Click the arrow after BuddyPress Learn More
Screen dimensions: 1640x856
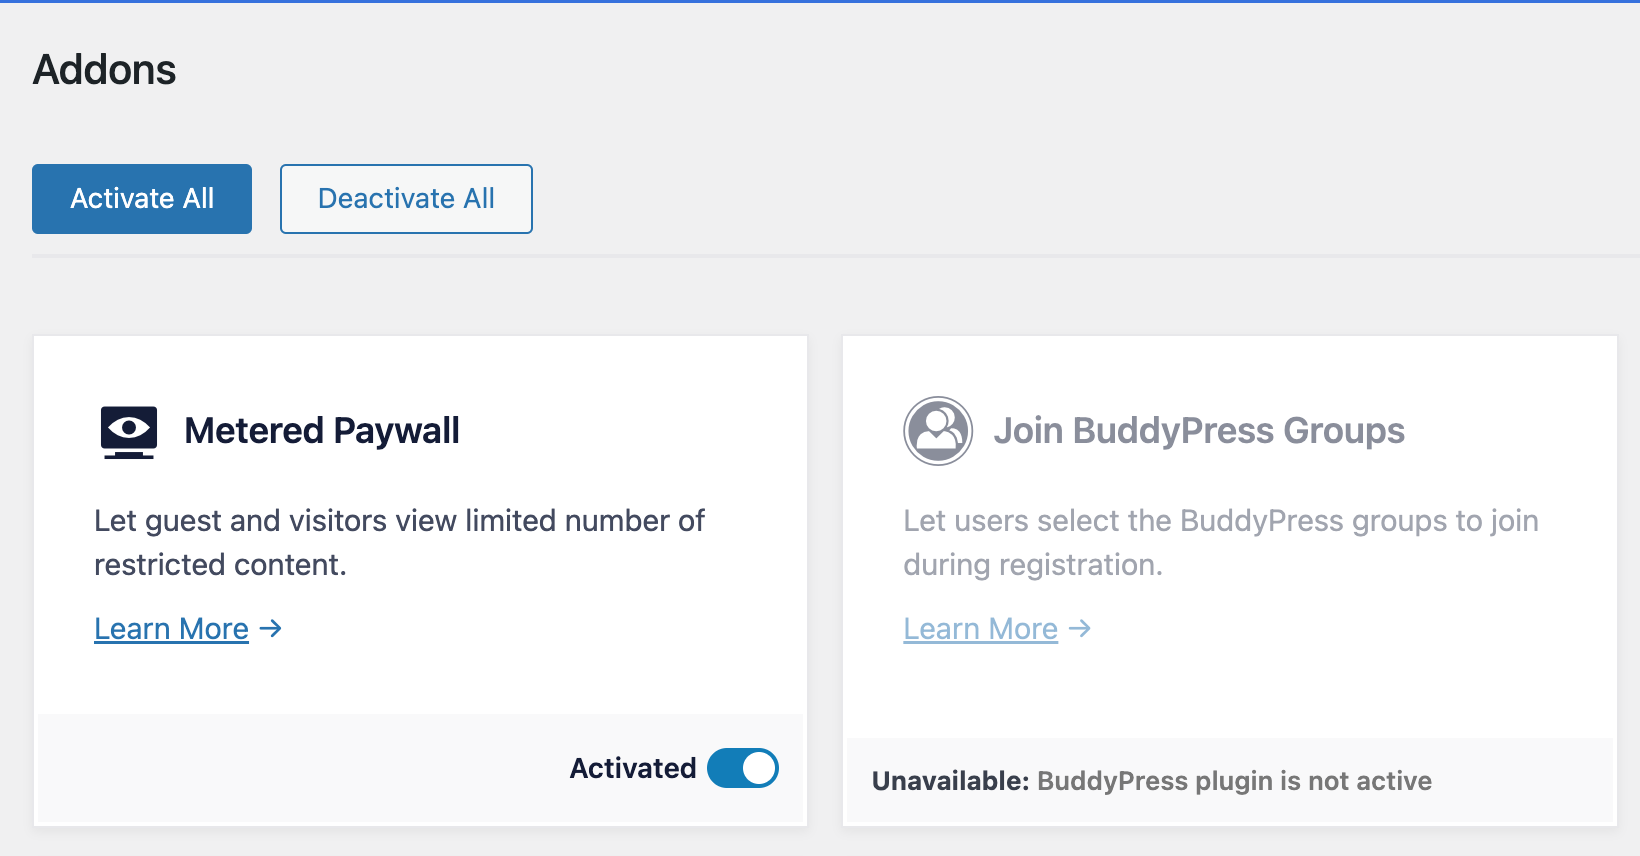(x=1080, y=629)
